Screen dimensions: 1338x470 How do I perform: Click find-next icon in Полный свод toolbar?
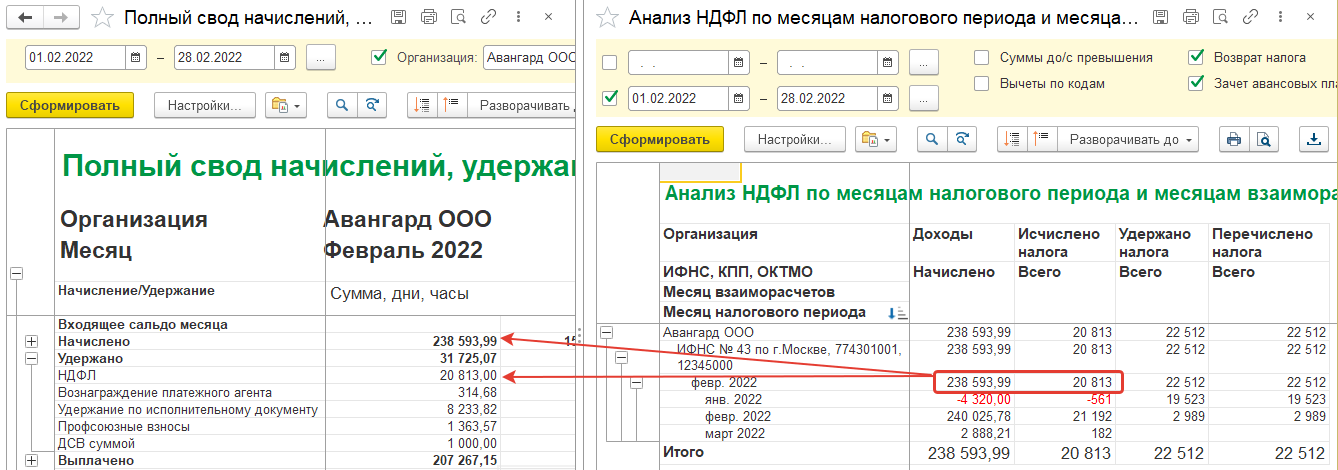(x=372, y=105)
